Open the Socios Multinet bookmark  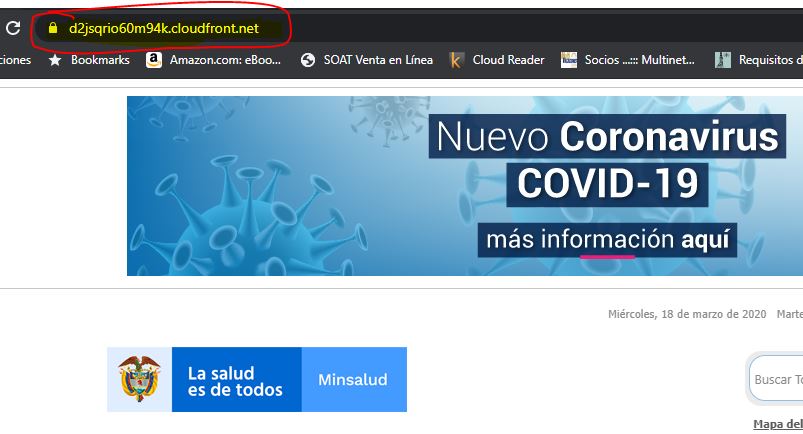tap(640, 60)
